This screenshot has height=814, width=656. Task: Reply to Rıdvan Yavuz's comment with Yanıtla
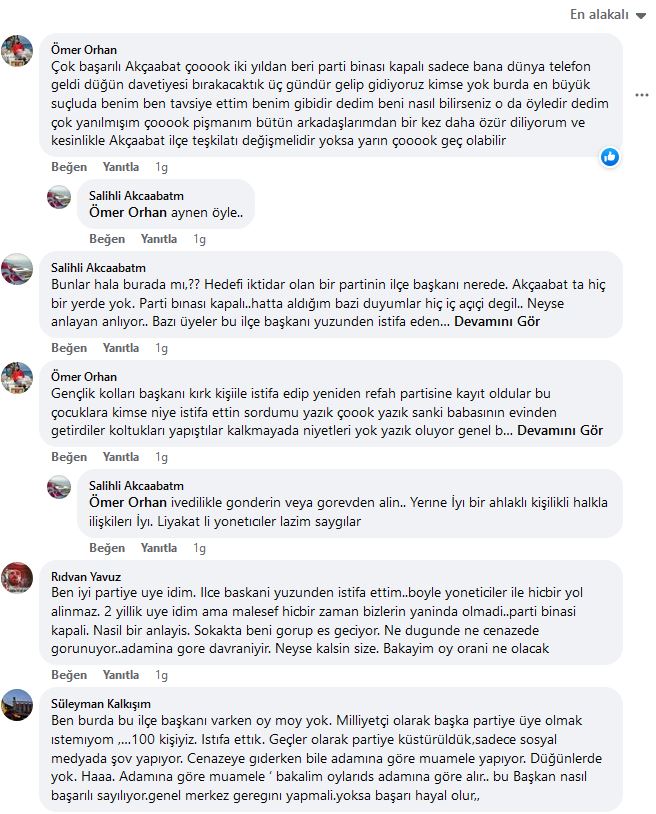tap(121, 675)
